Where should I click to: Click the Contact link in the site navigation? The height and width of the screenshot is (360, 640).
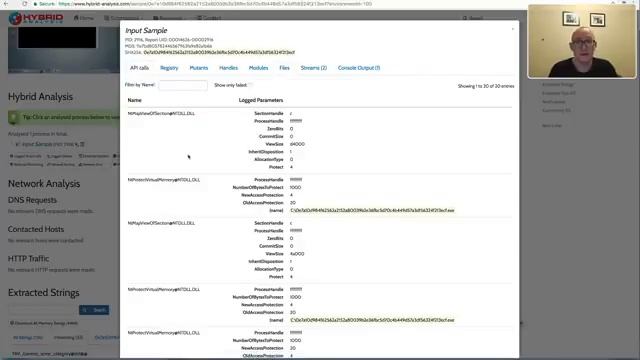tap(209, 18)
